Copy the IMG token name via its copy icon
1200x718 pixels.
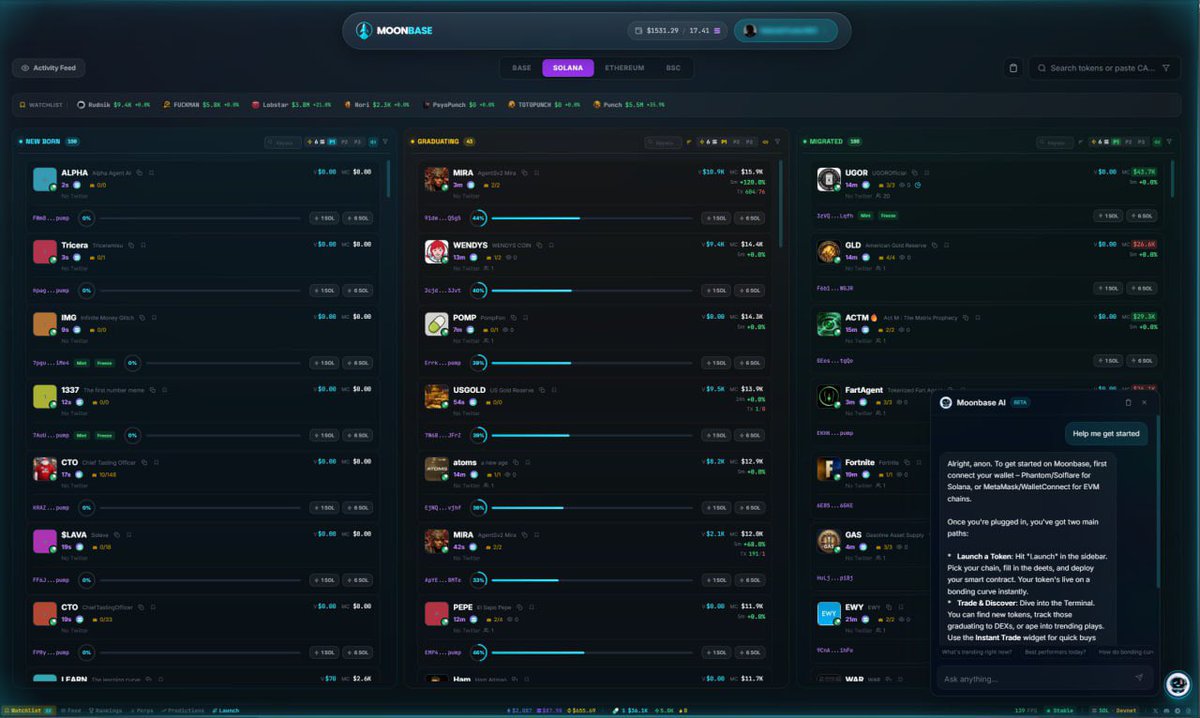click(x=142, y=317)
